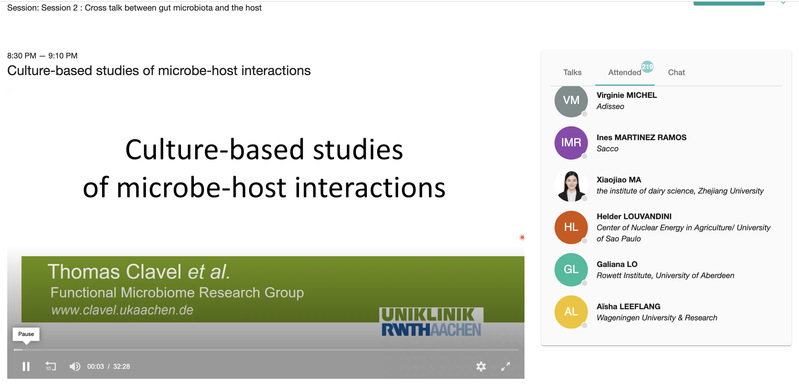Select attendee Galiana LO name
This screenshot has height=391, width=799.
(x=617, y=264)
